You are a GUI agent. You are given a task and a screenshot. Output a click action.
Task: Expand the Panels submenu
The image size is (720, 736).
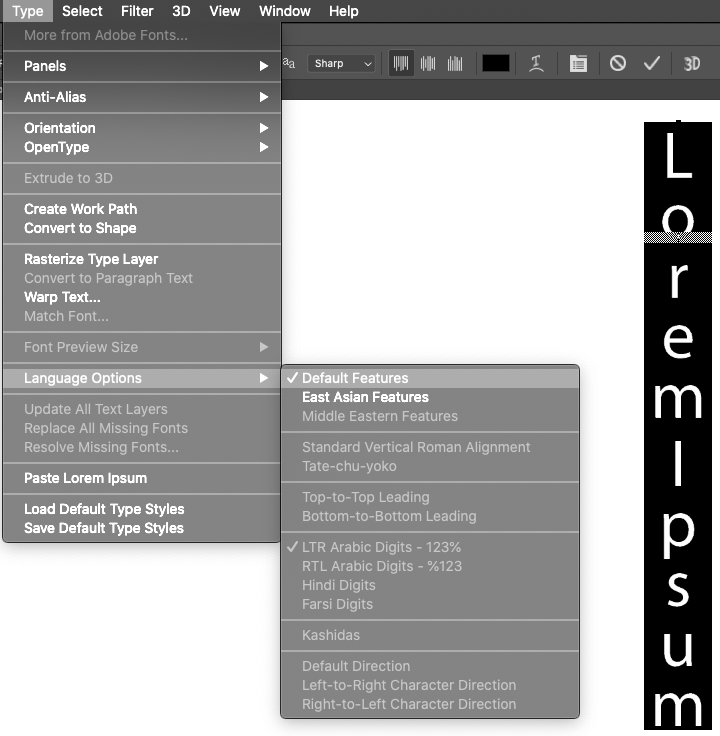tap(142, 66)
